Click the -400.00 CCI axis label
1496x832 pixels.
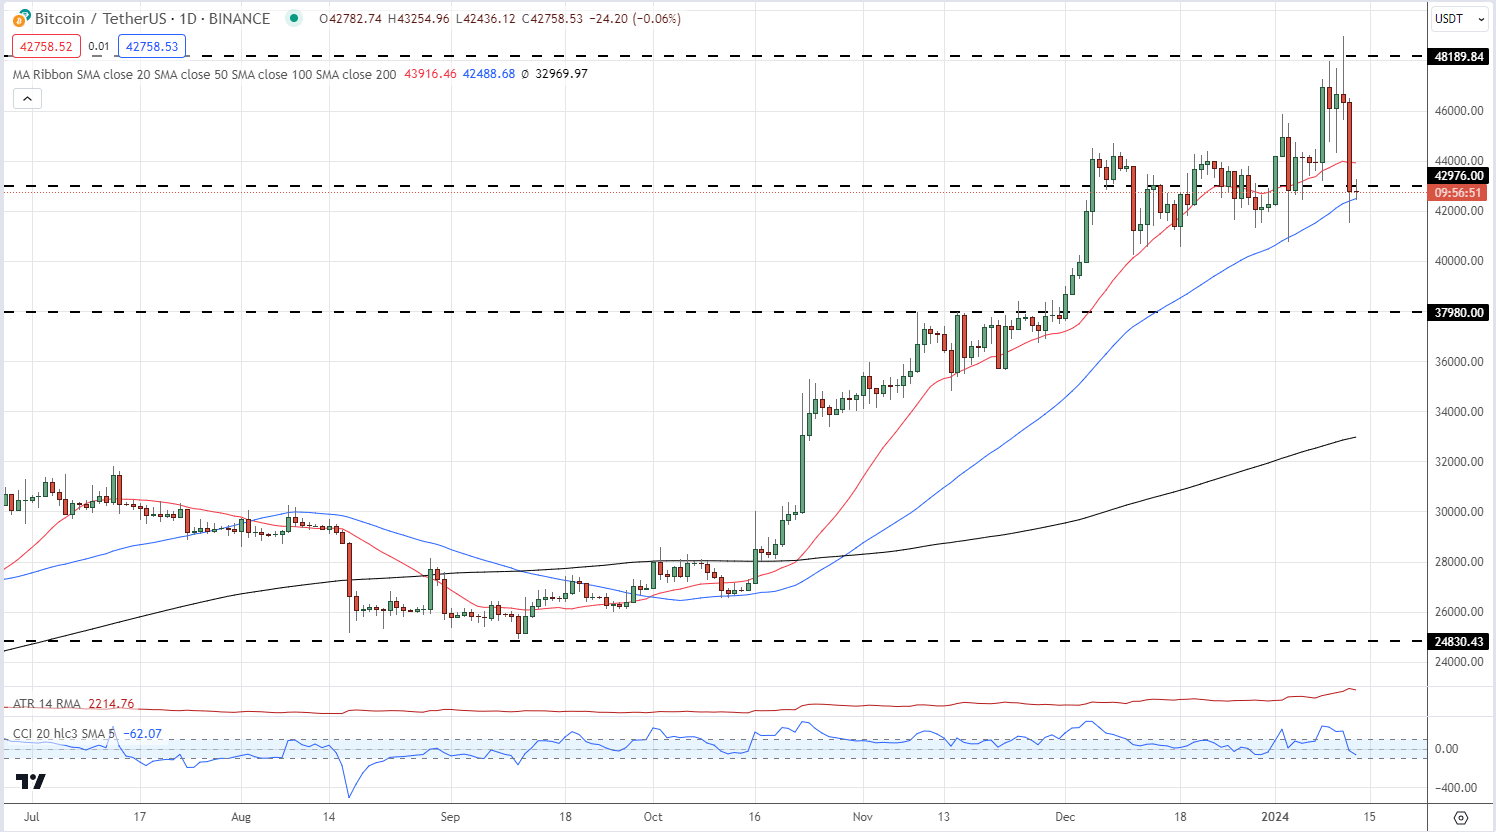coord(1454,788)
